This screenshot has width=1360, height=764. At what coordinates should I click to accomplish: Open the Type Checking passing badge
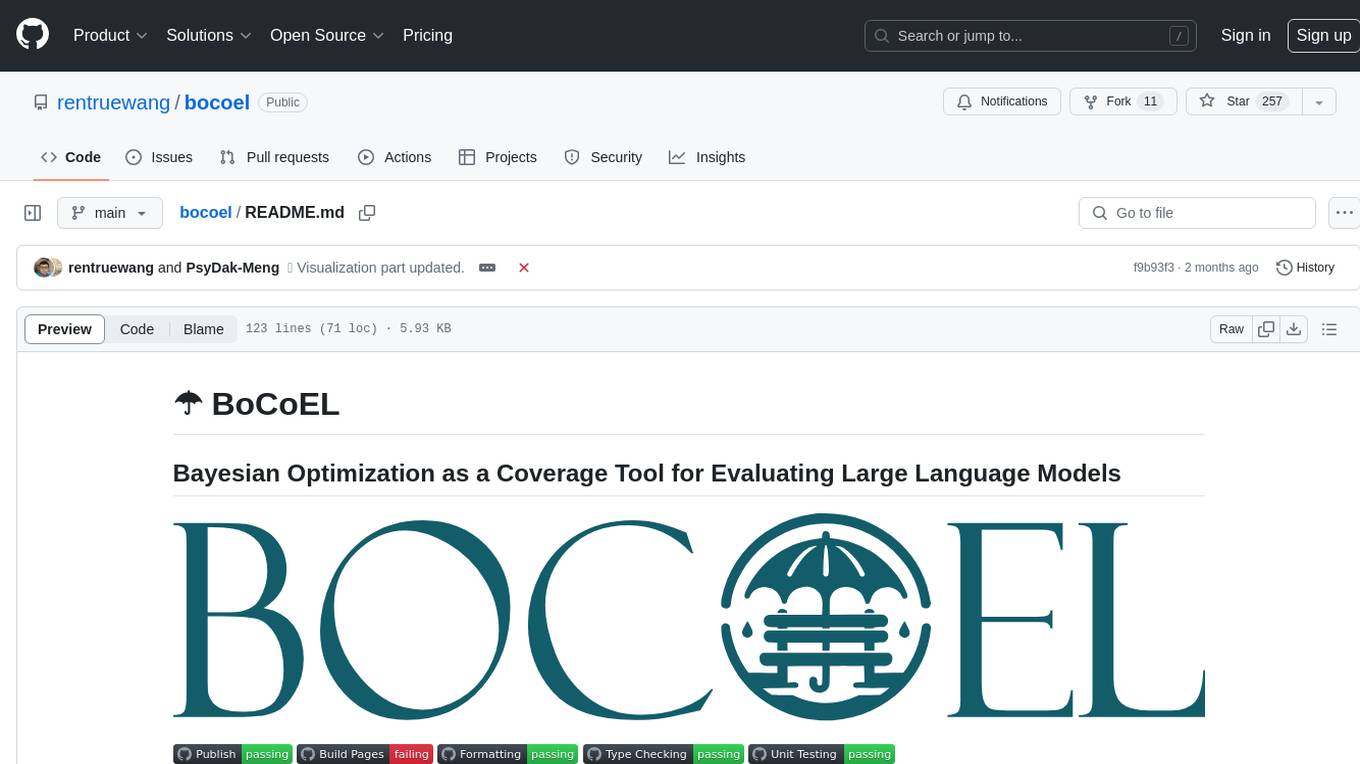pos(663,754)
